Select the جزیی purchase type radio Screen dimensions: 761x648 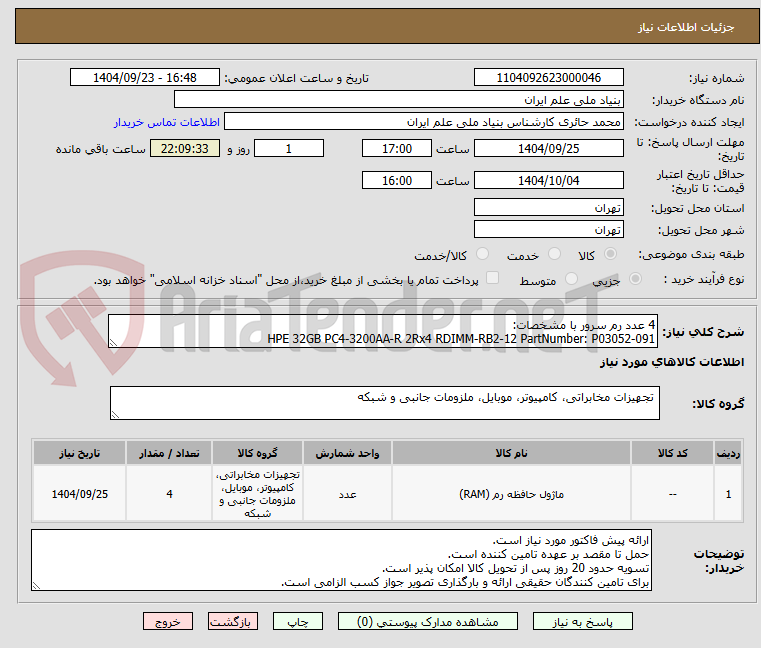pos(635,279)
